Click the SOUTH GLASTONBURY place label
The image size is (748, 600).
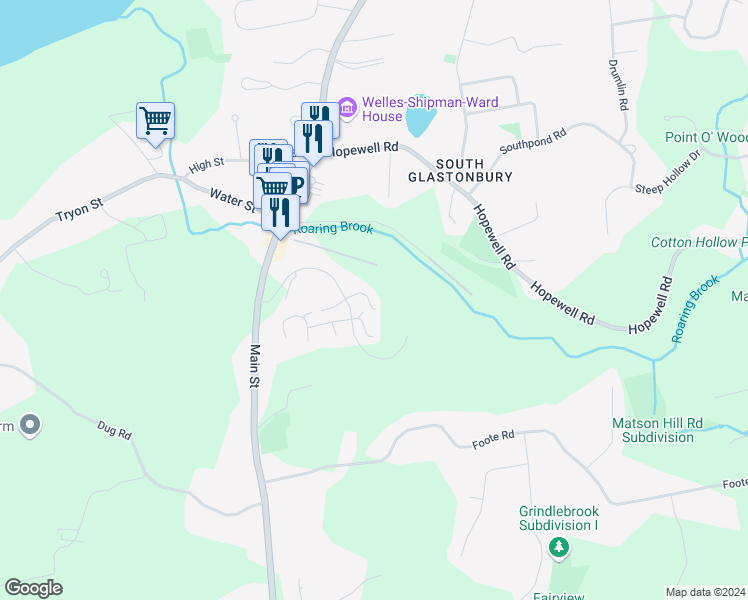pyautogui.click(x=460, y=171)
